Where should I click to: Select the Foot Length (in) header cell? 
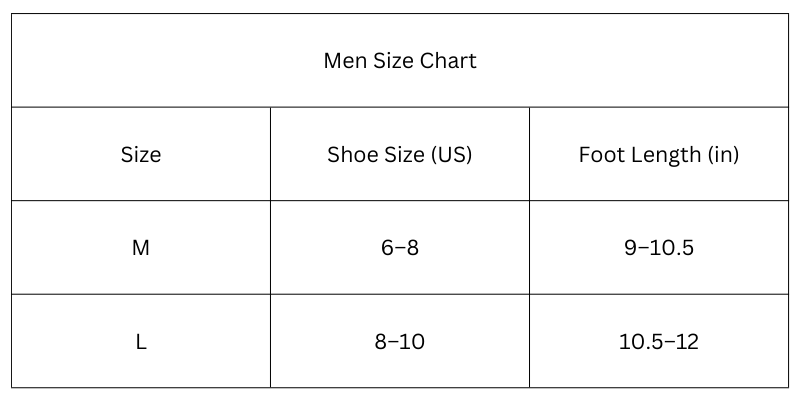click(x=659, y=154)
